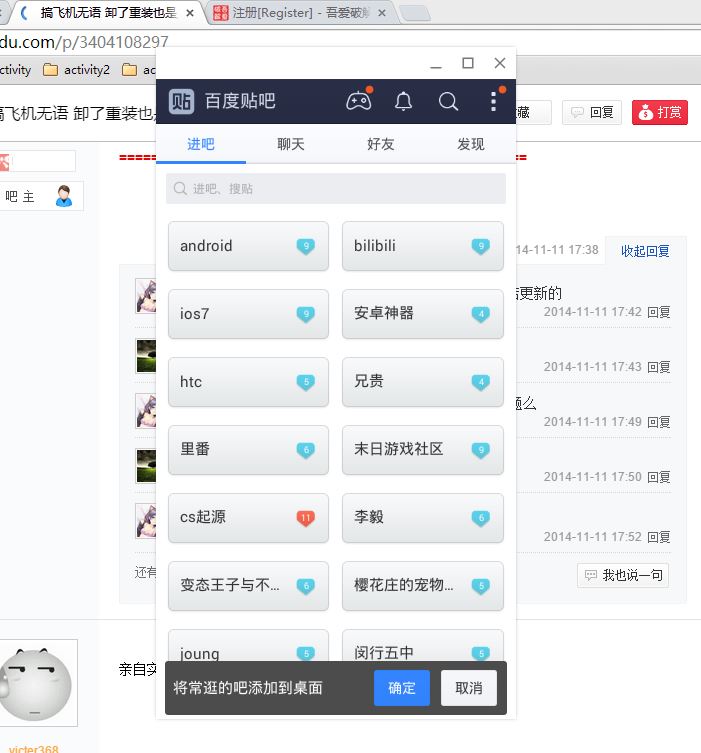Click level badge on bilibili card
This screenshot has width=701, height=753.
coord(481,246)
